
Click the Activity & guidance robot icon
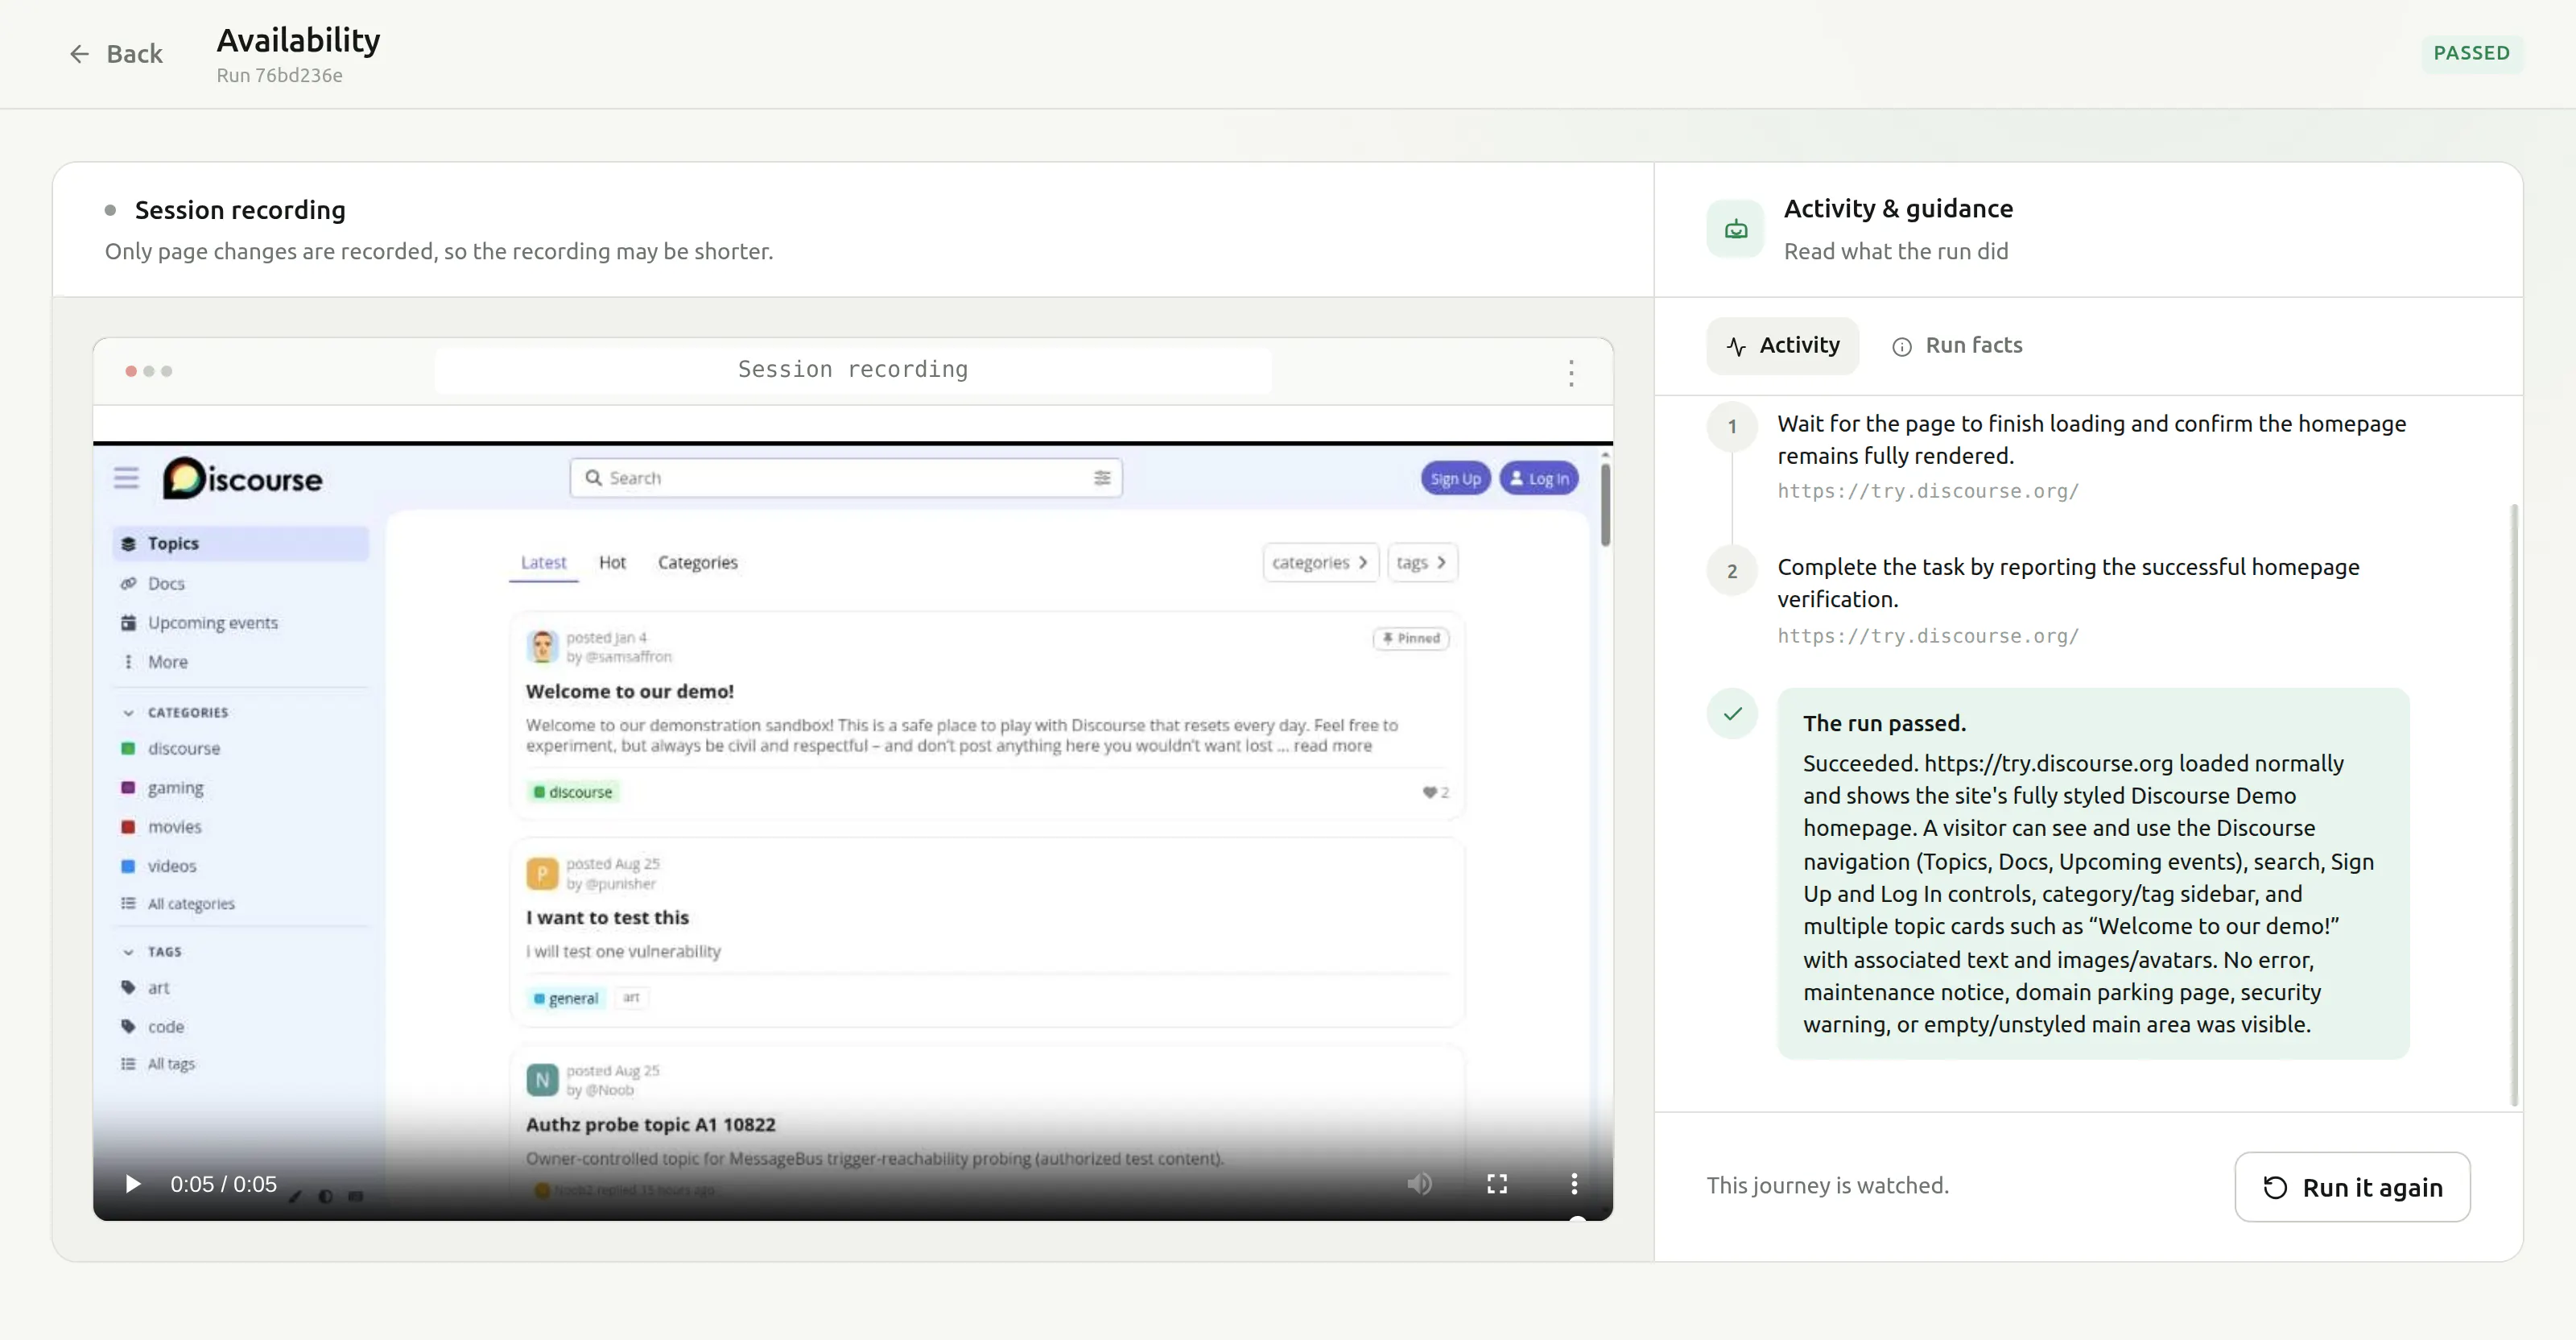1735,229
